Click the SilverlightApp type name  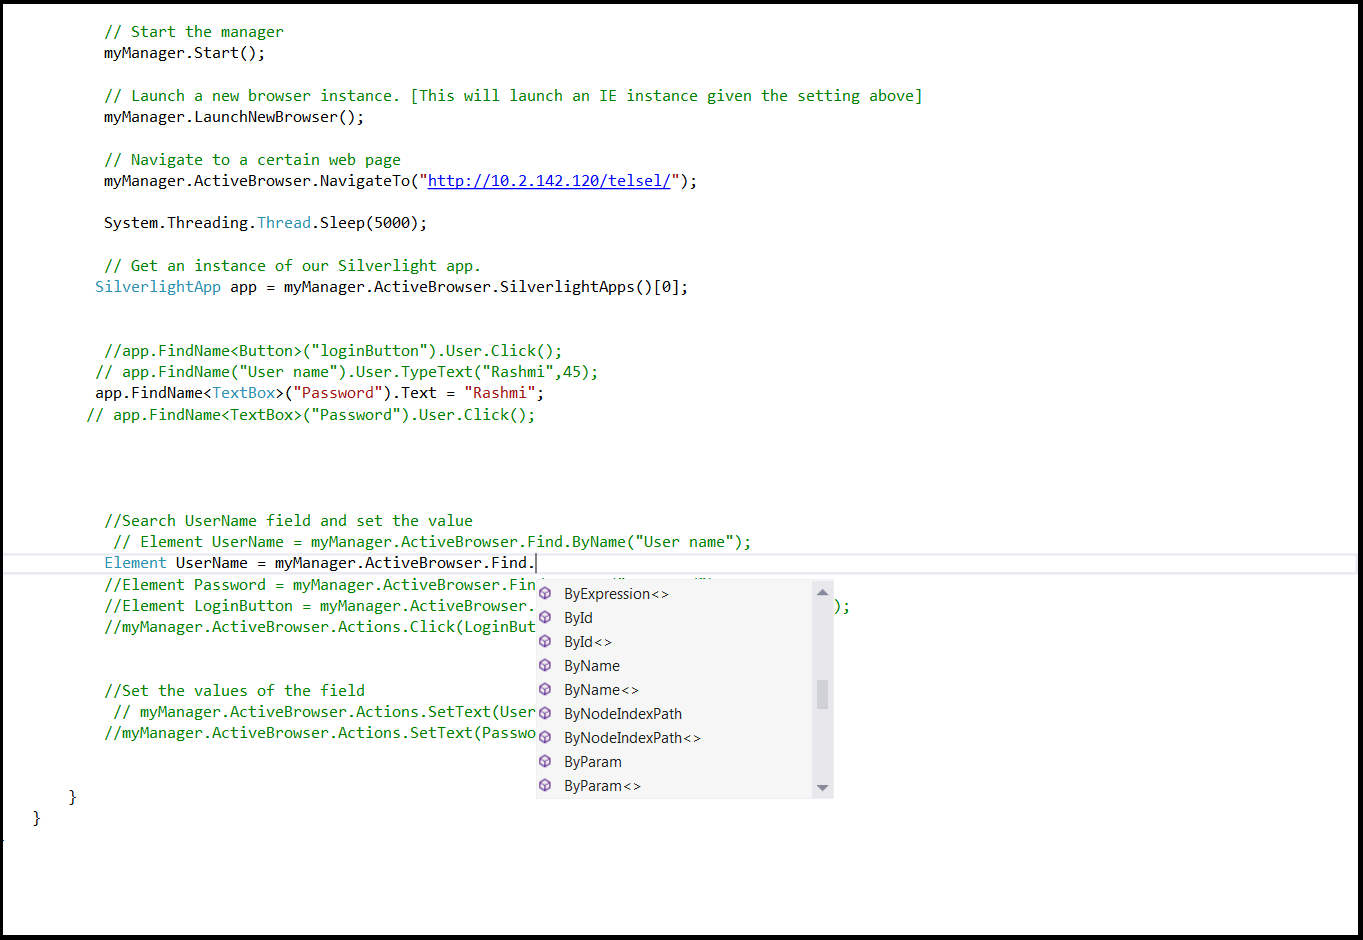[x=158, y=287]
